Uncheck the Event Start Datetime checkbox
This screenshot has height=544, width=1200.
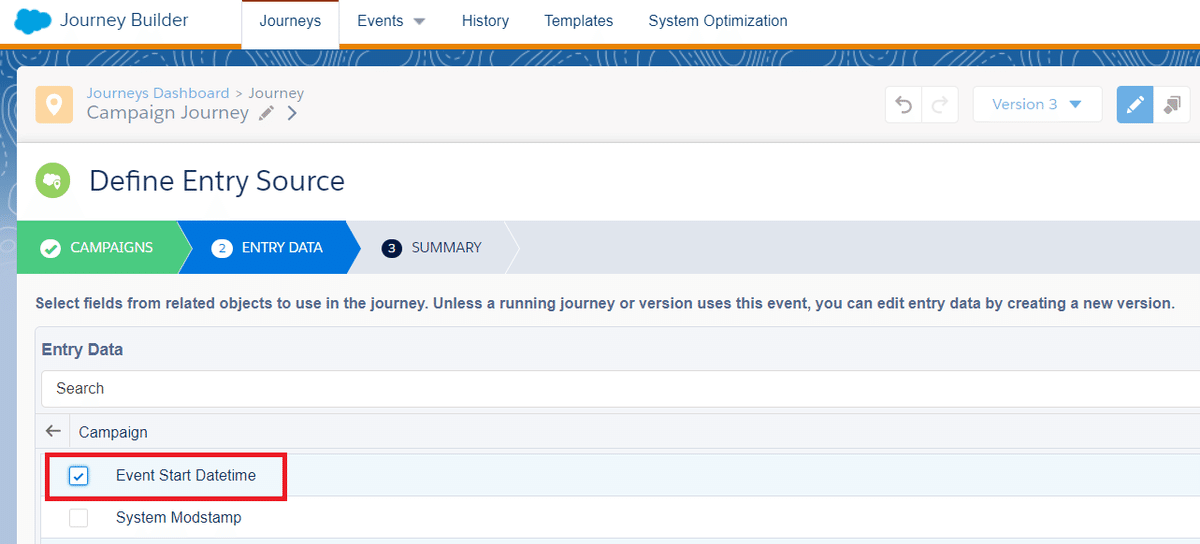click(79, 476)
